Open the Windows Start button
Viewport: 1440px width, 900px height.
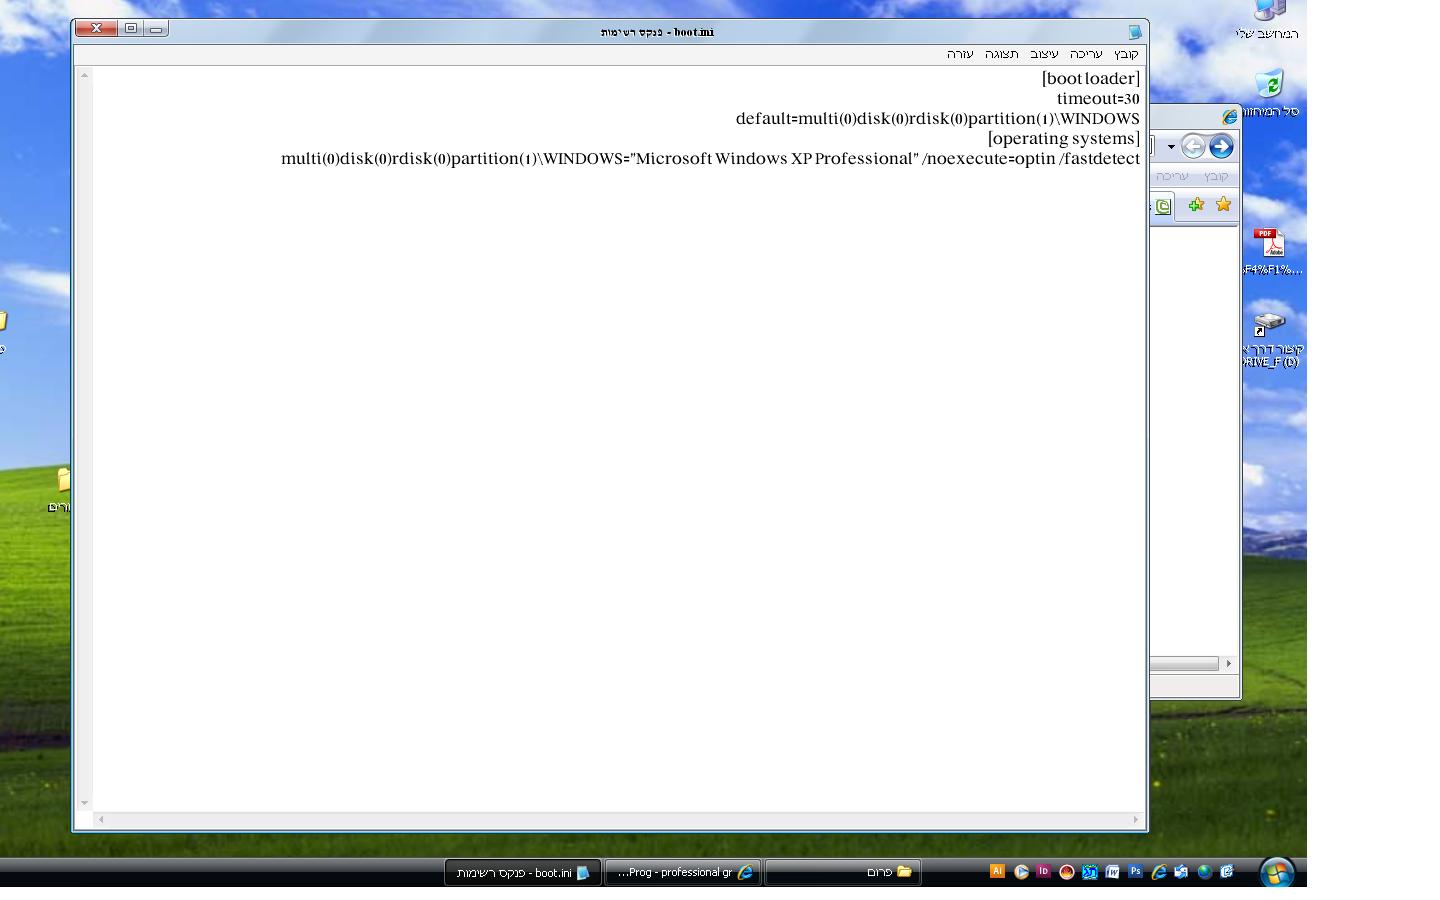coord(1276,872)
